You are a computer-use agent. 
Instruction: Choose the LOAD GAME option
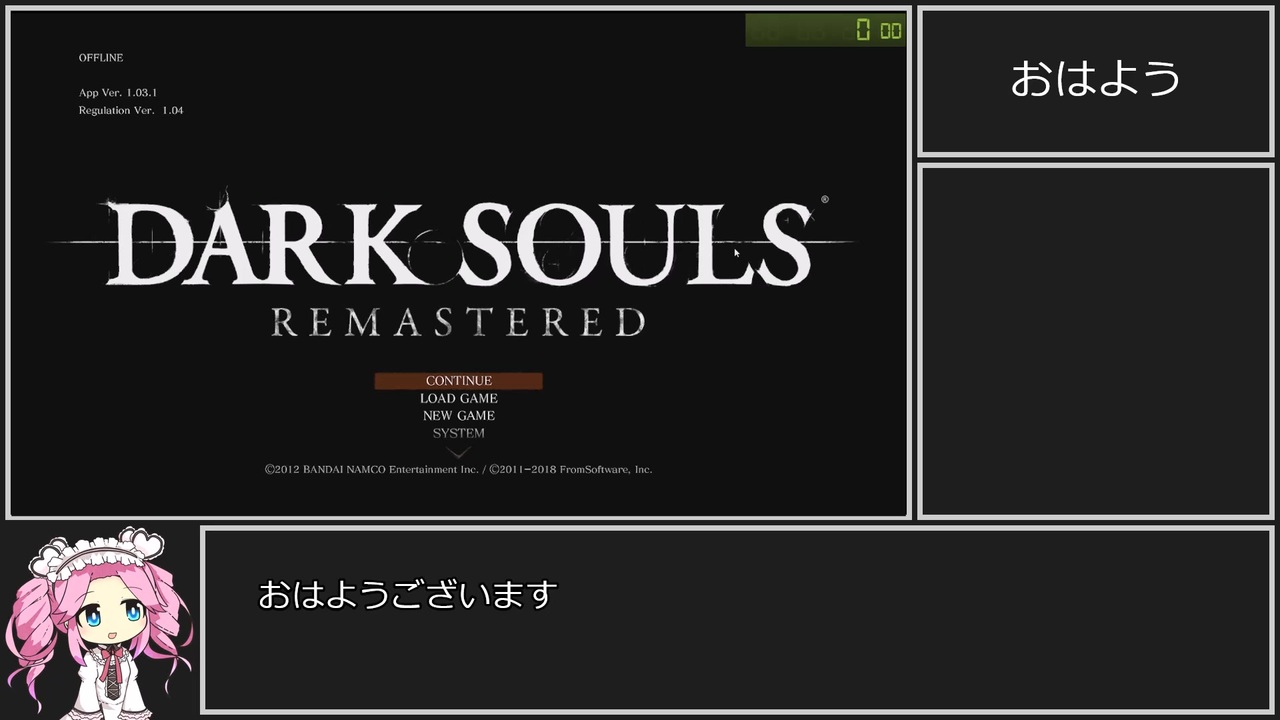pyautogui.click(x=458, y=398)
